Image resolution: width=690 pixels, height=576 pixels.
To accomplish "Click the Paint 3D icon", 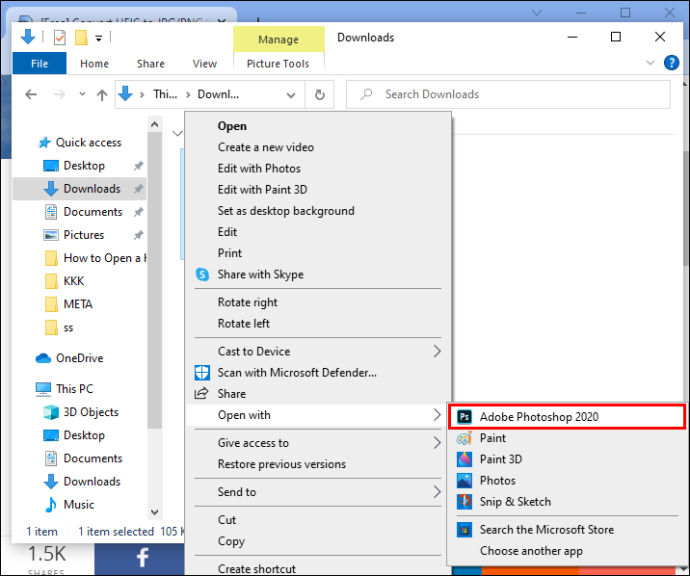I will coord(464,459).
